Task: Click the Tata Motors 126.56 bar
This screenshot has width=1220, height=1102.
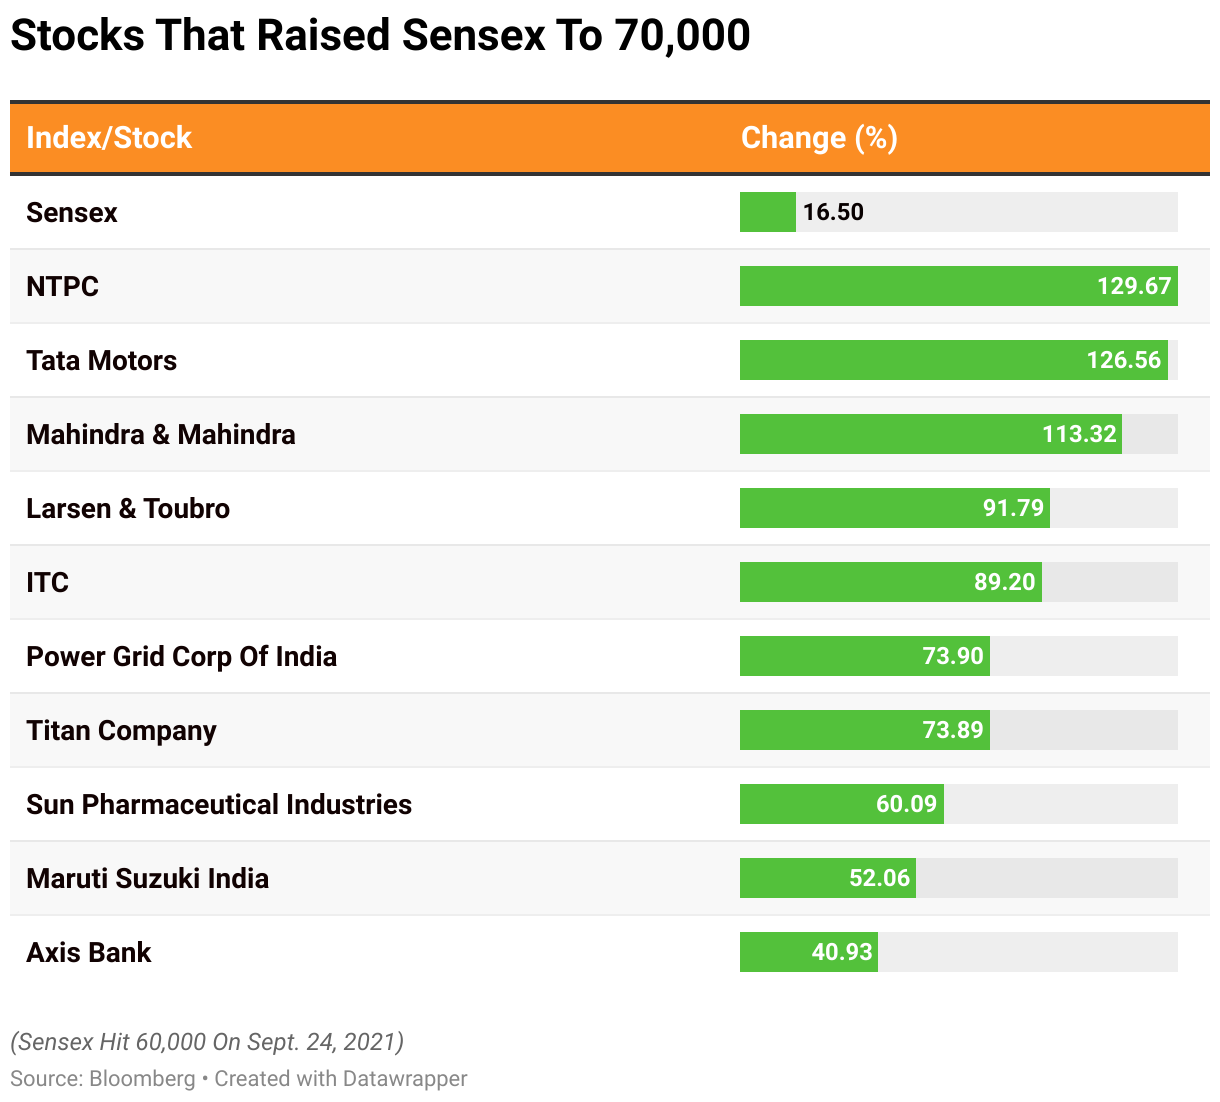Action: click(953, 360)
